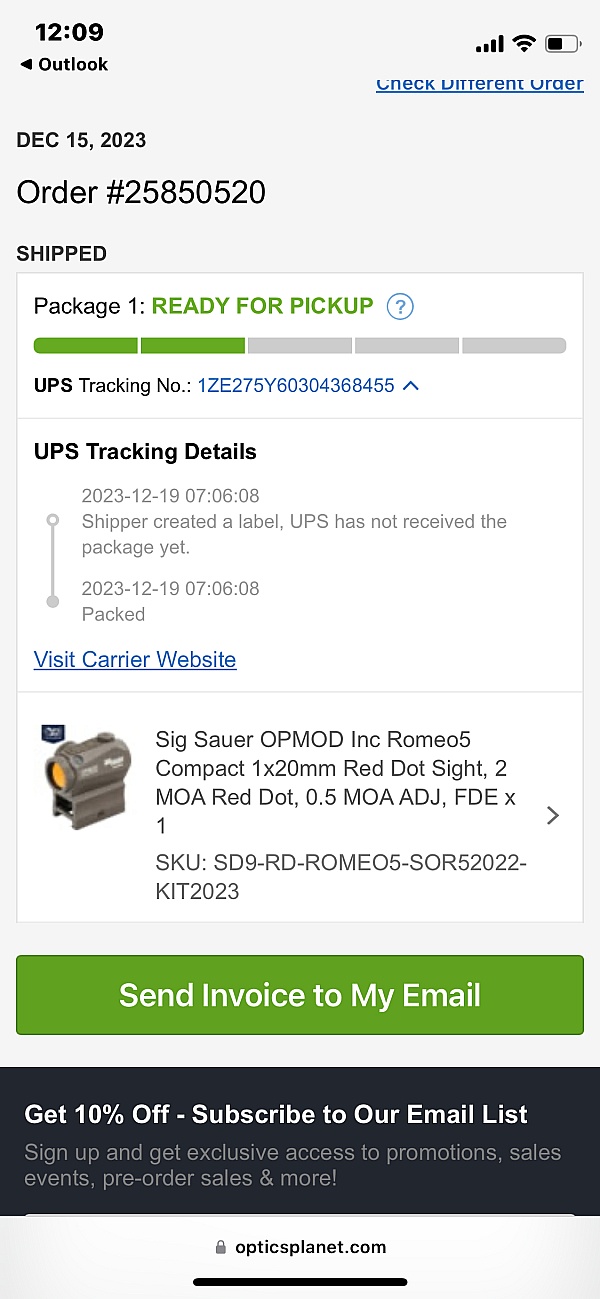The height and width of the screenshot is (1299, 600).
Task: Tap the lock icon in address bar
Action: [x=221, y=1247]
